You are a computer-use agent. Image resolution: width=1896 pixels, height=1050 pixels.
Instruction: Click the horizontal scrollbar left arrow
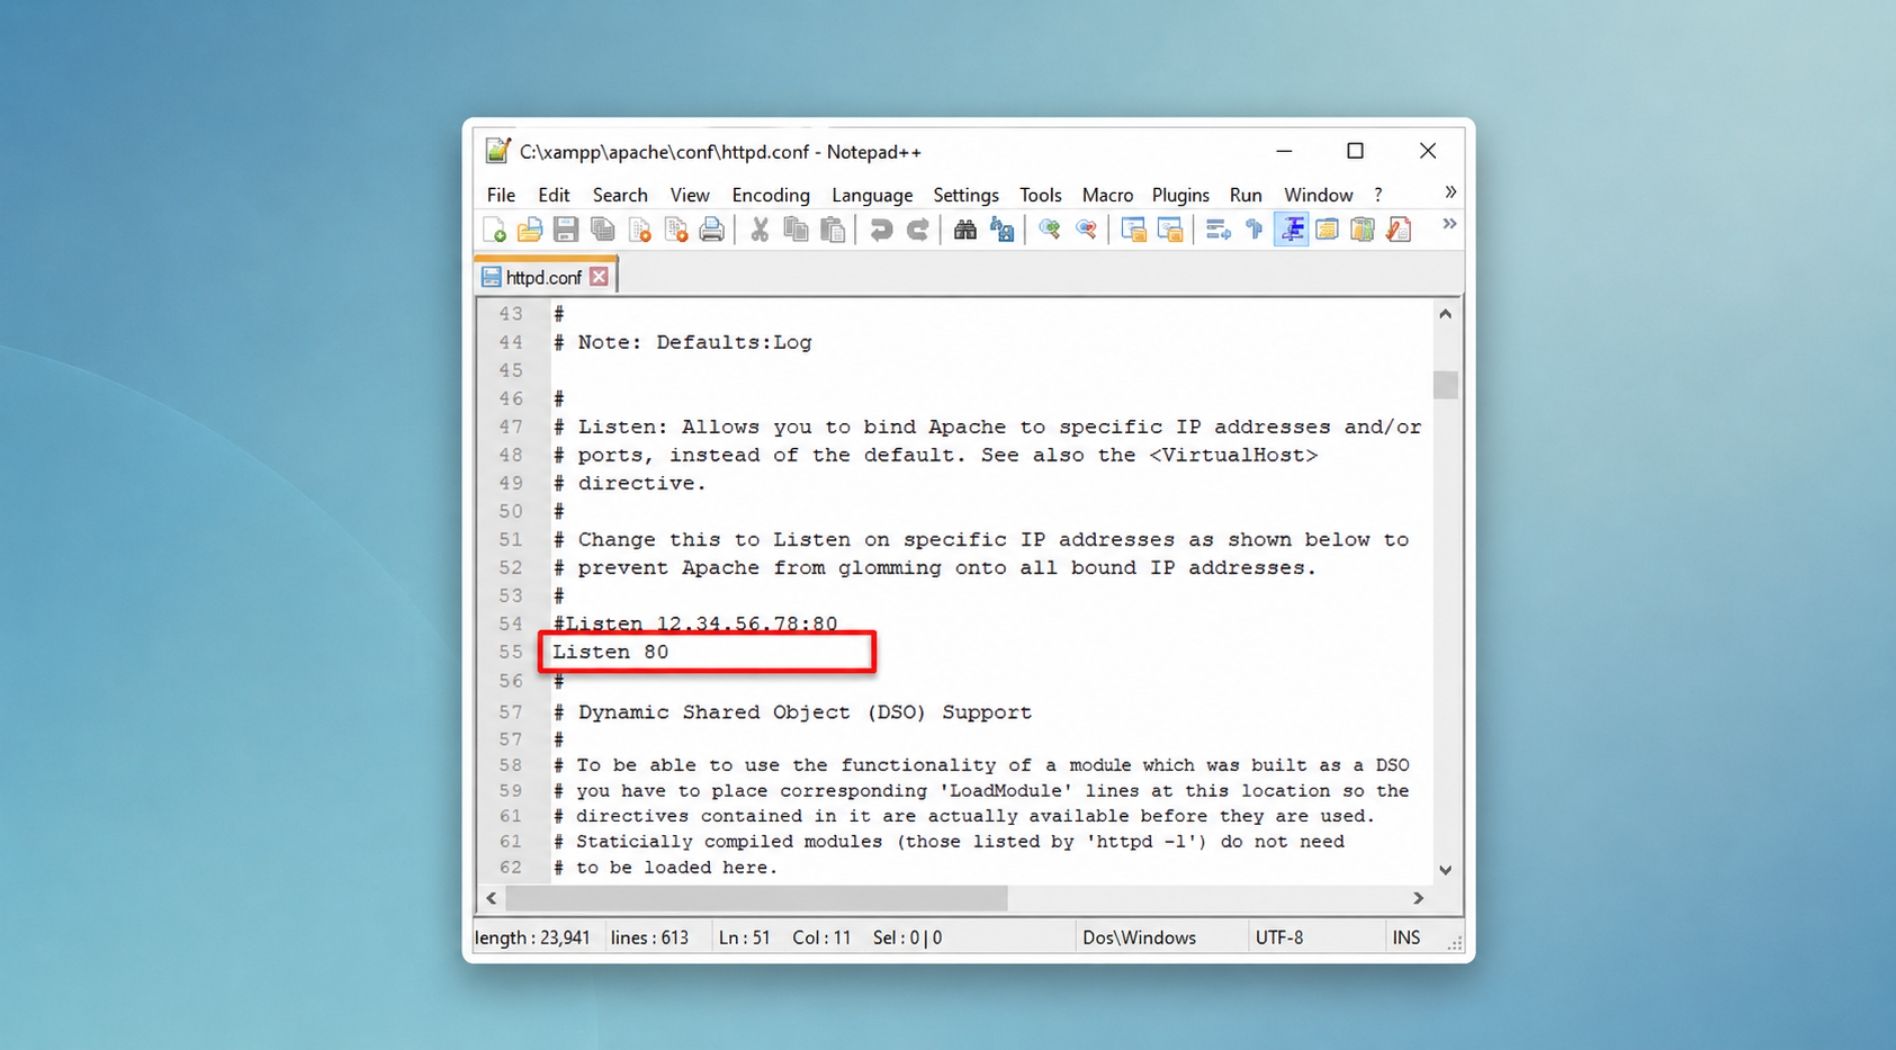pos(491,898)
